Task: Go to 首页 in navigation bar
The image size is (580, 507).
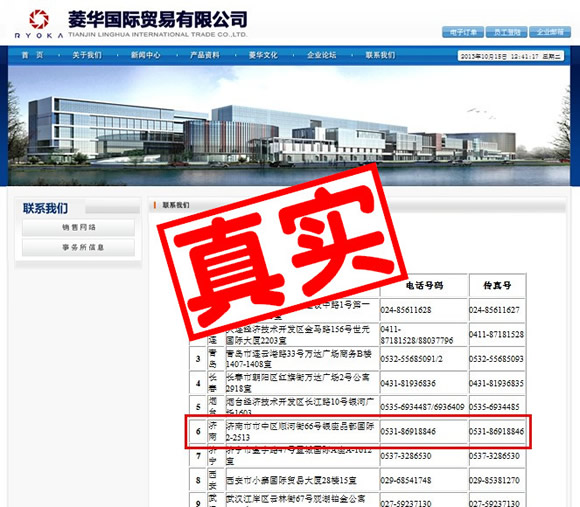Action: tap(33, 55)
